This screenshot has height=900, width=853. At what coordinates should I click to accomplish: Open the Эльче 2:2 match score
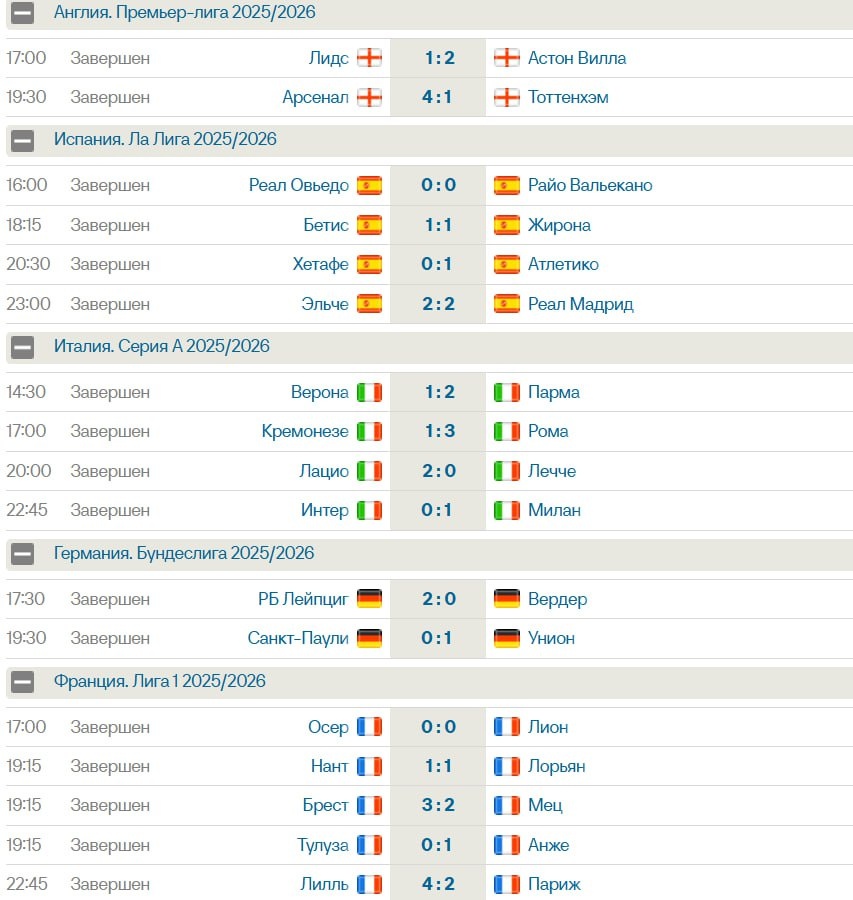438,304
